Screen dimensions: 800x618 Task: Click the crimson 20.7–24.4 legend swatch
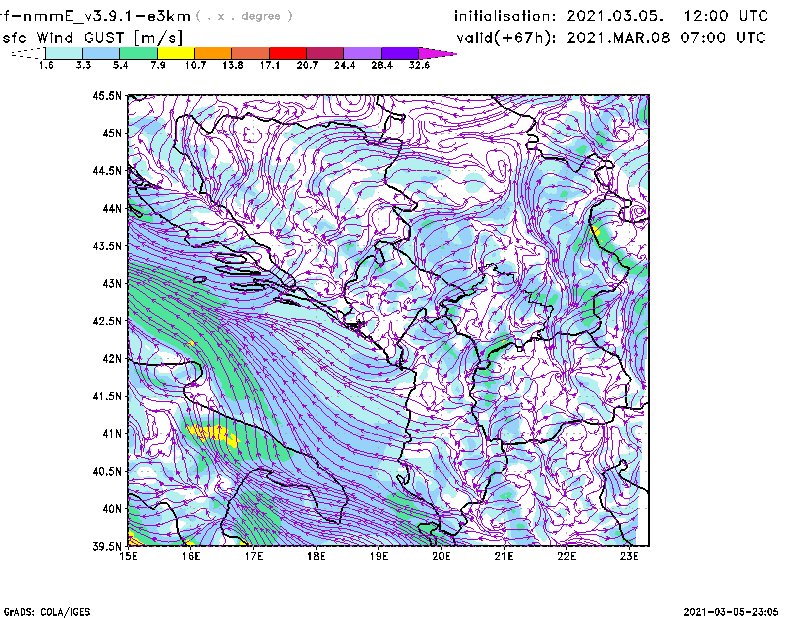tap(325, 53)
